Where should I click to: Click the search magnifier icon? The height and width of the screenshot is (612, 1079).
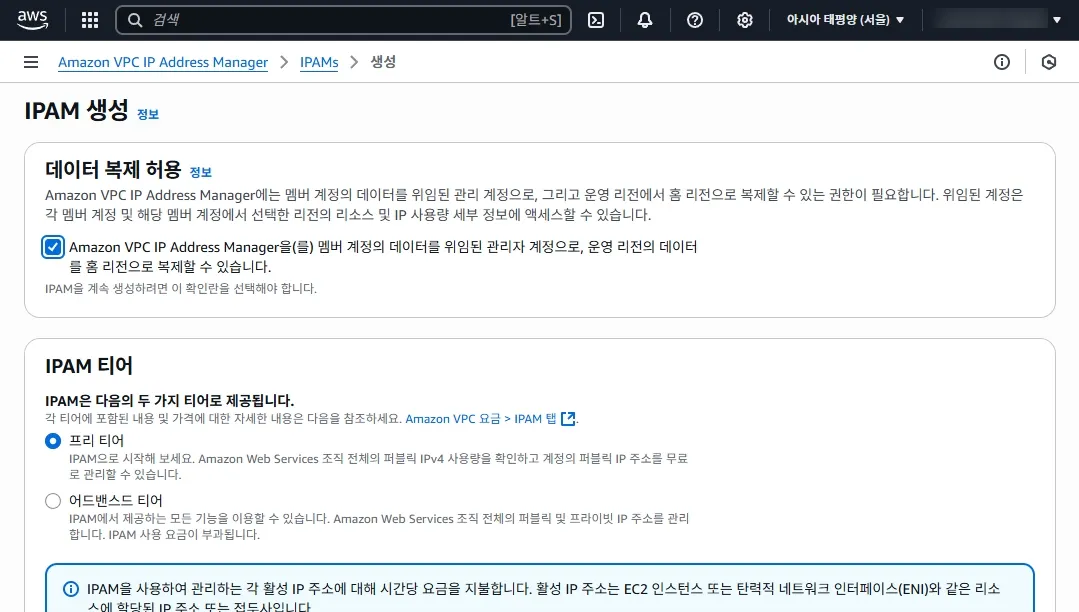135,20
